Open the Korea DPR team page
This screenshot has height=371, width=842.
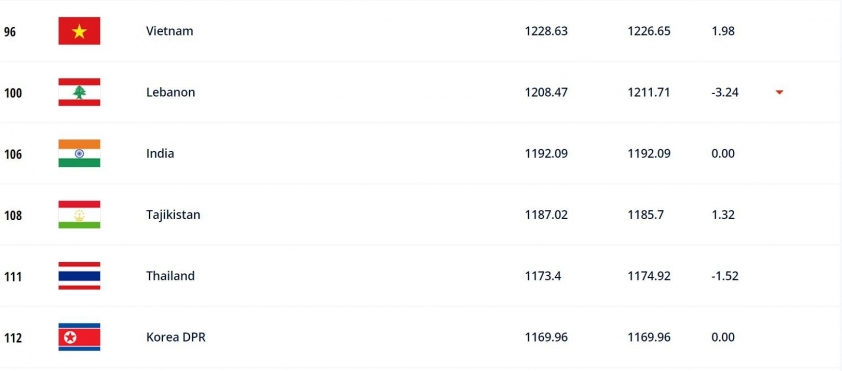tap(176, 337)
